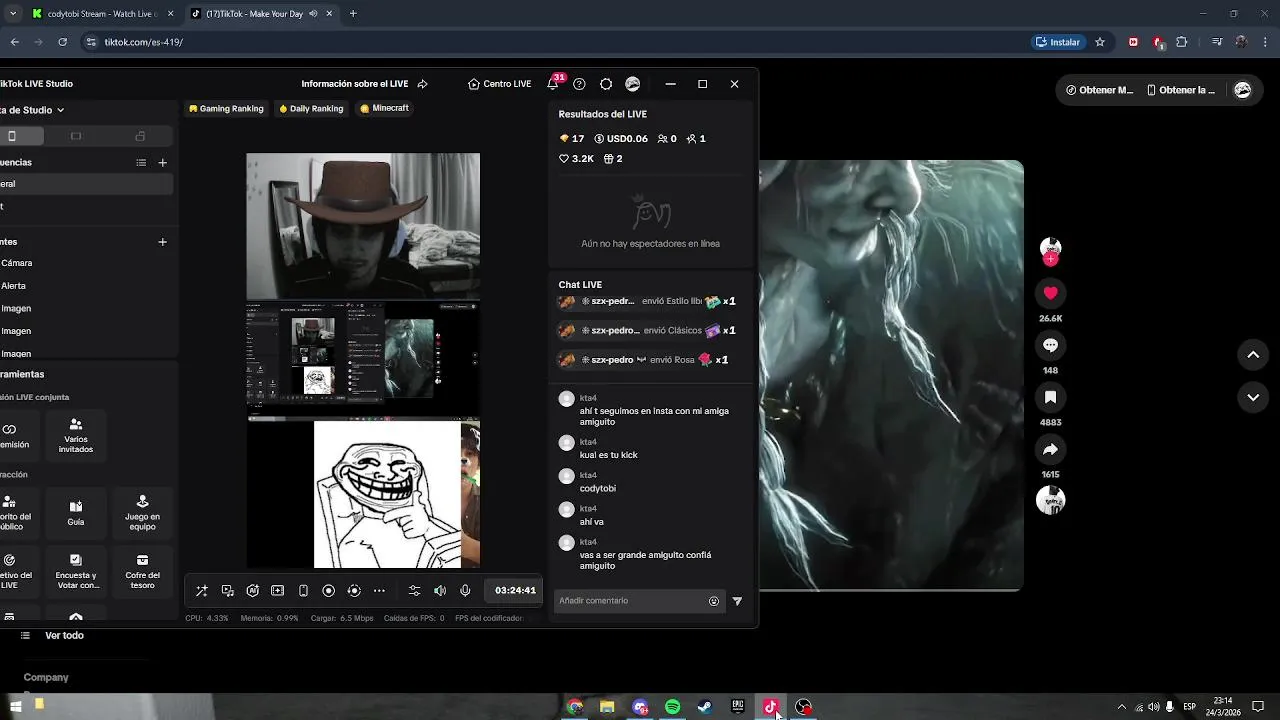Click the add-screen plus icon in bottom toolbar

point(278,591)
